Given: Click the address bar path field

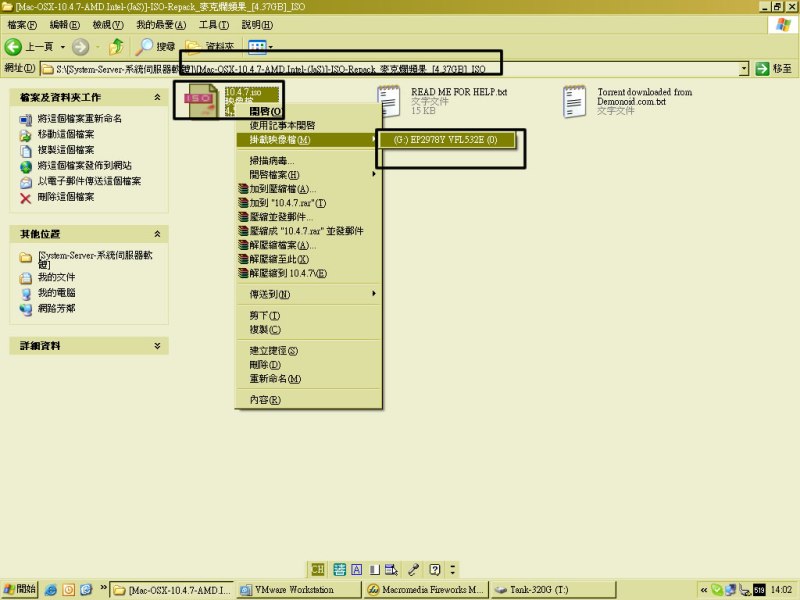Looking at the screenshot, I should [389, 69].
